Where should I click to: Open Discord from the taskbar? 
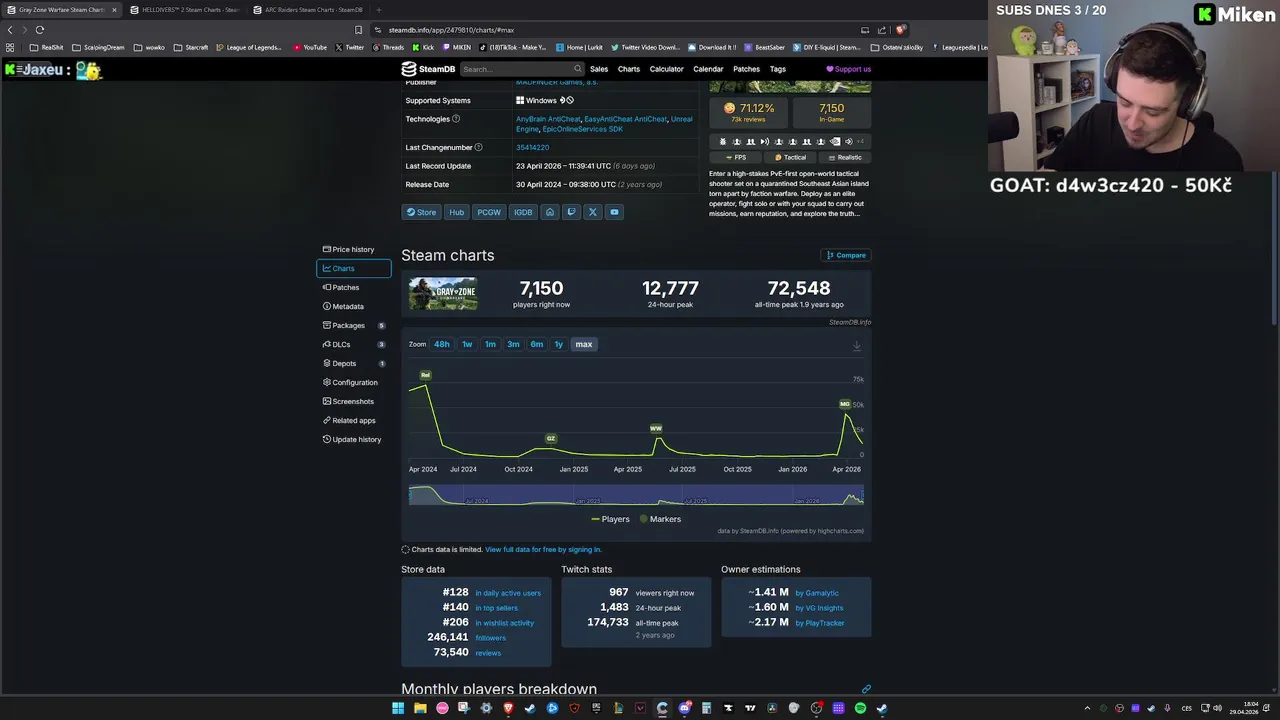(x=684, y=708)
